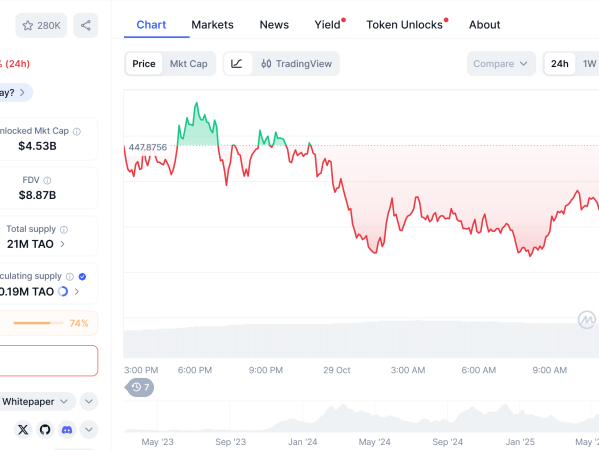This screenshot has height=450, width=599.
Task: Click the share icon button
Action: point(86,26)
